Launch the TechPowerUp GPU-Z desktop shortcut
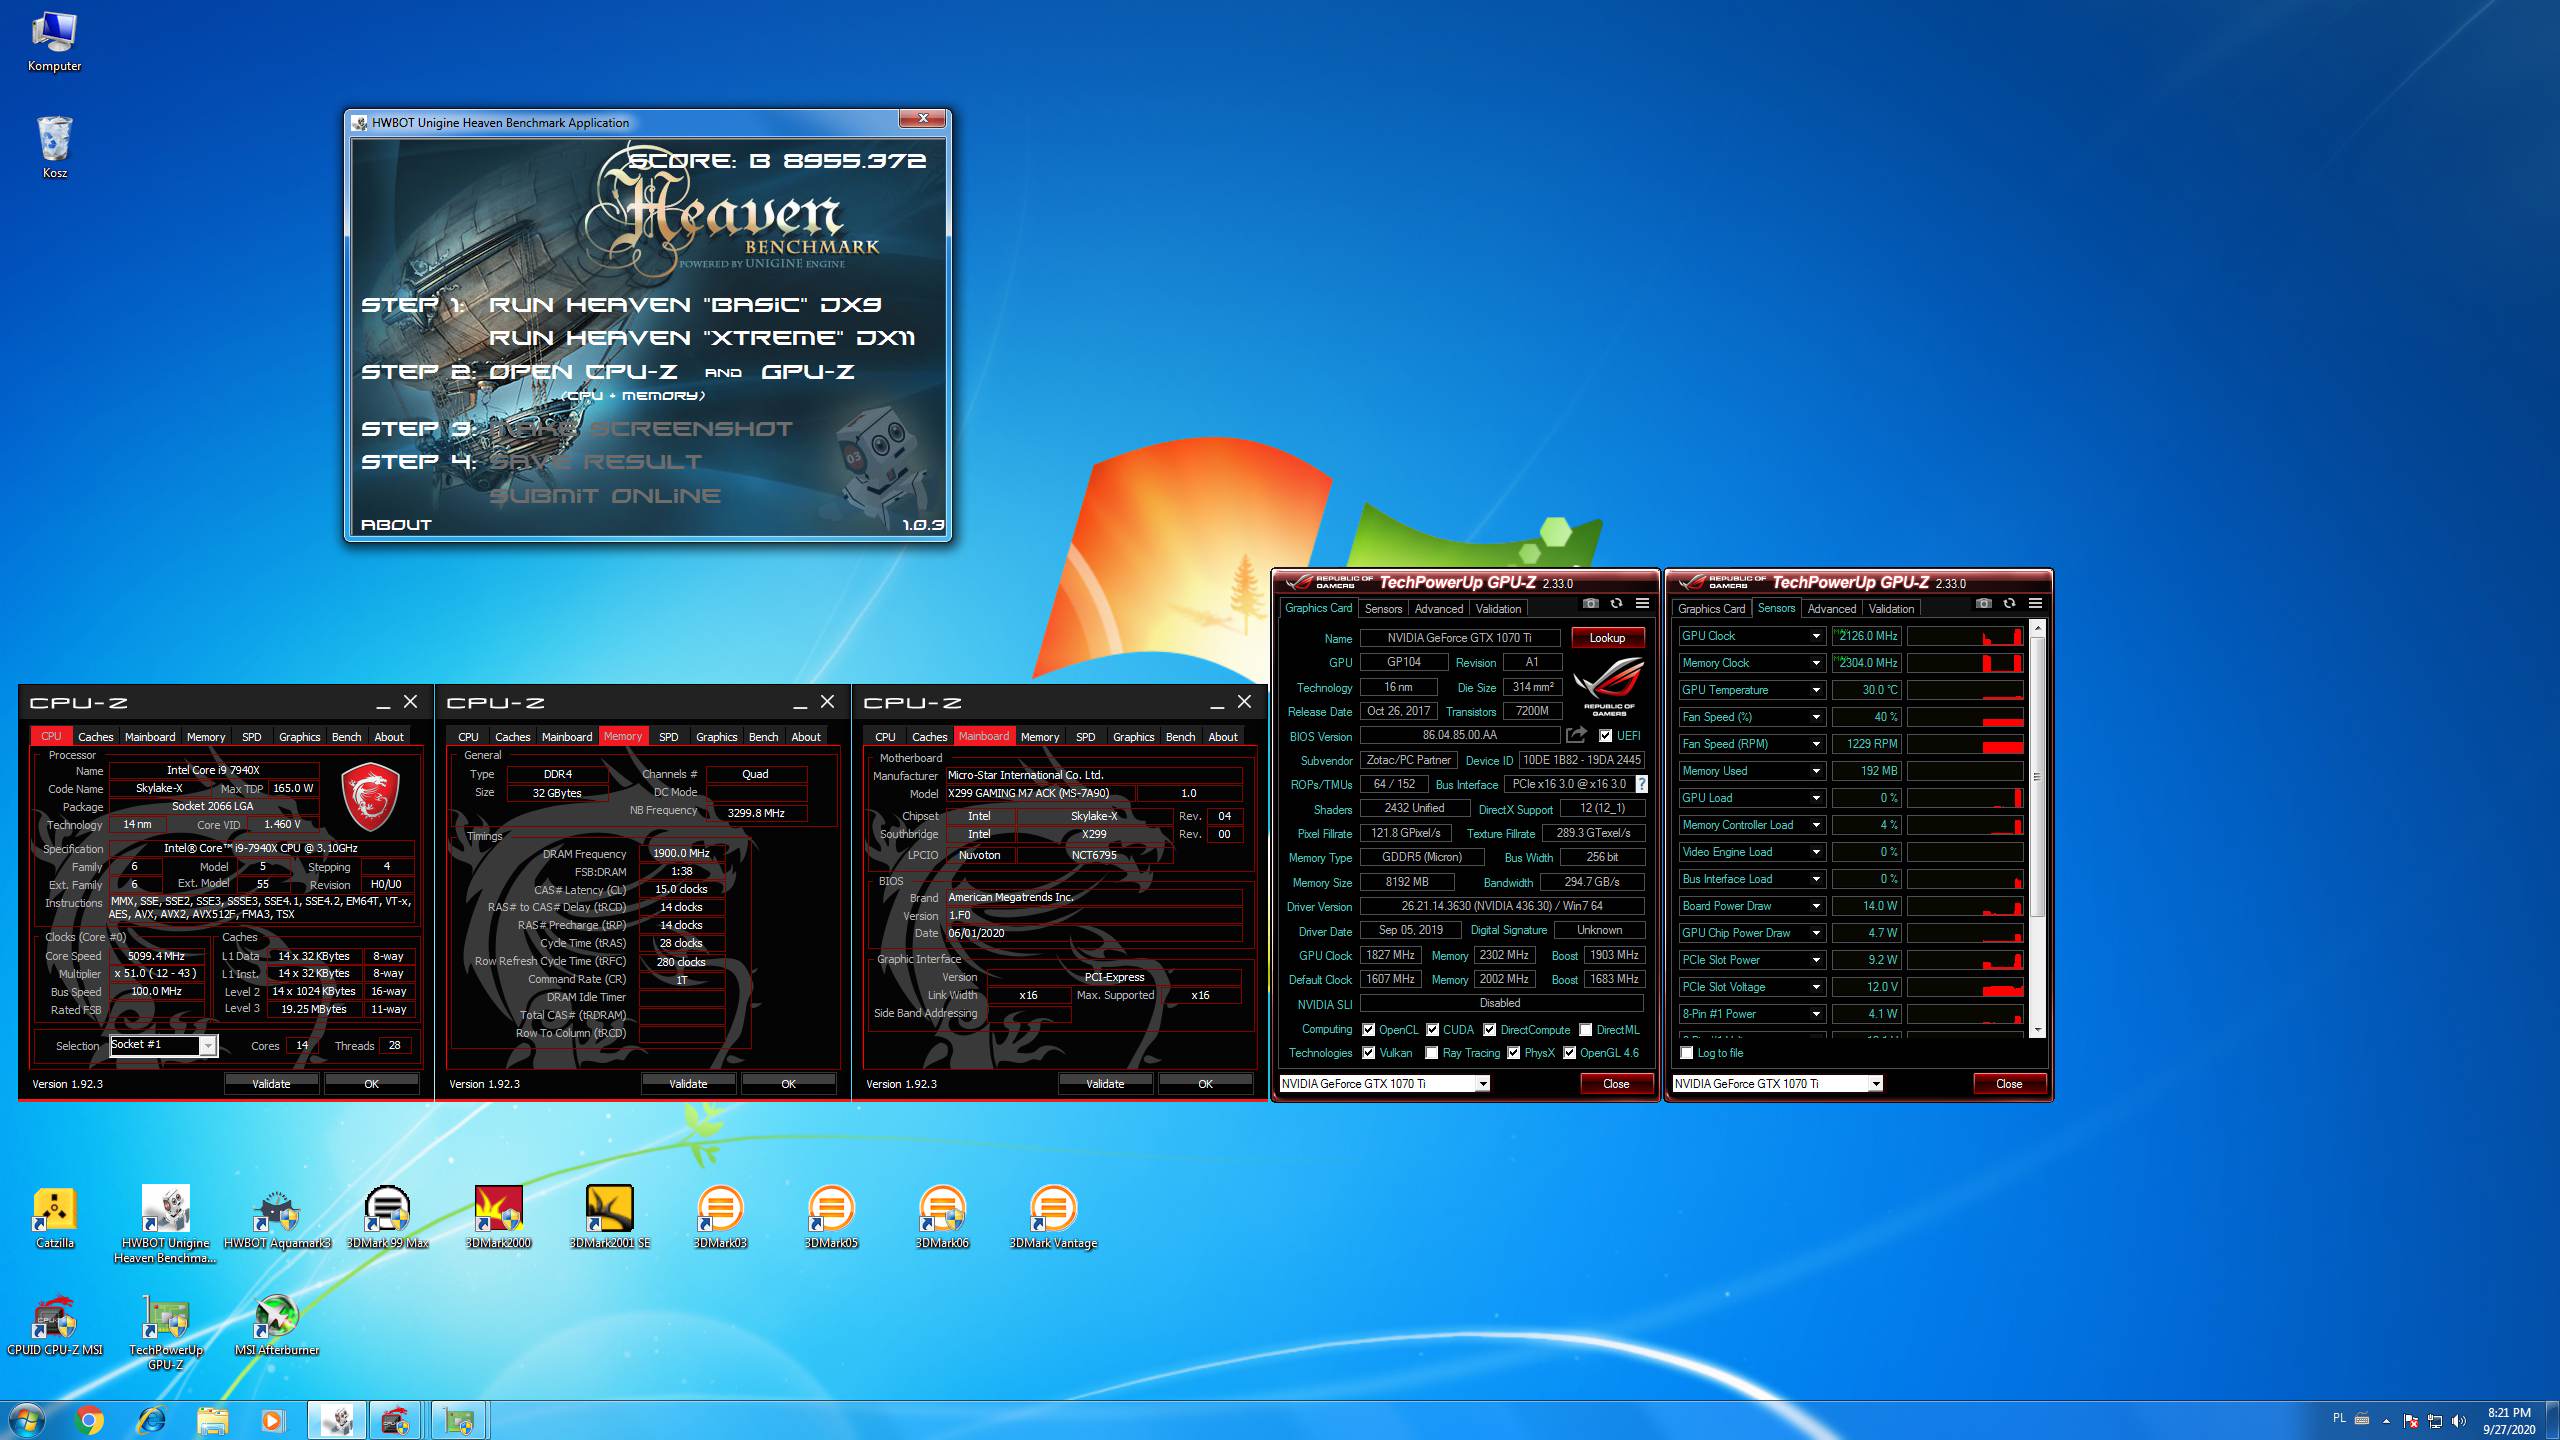This screenshot has height=1440, width=2560. click(166, 1332)
